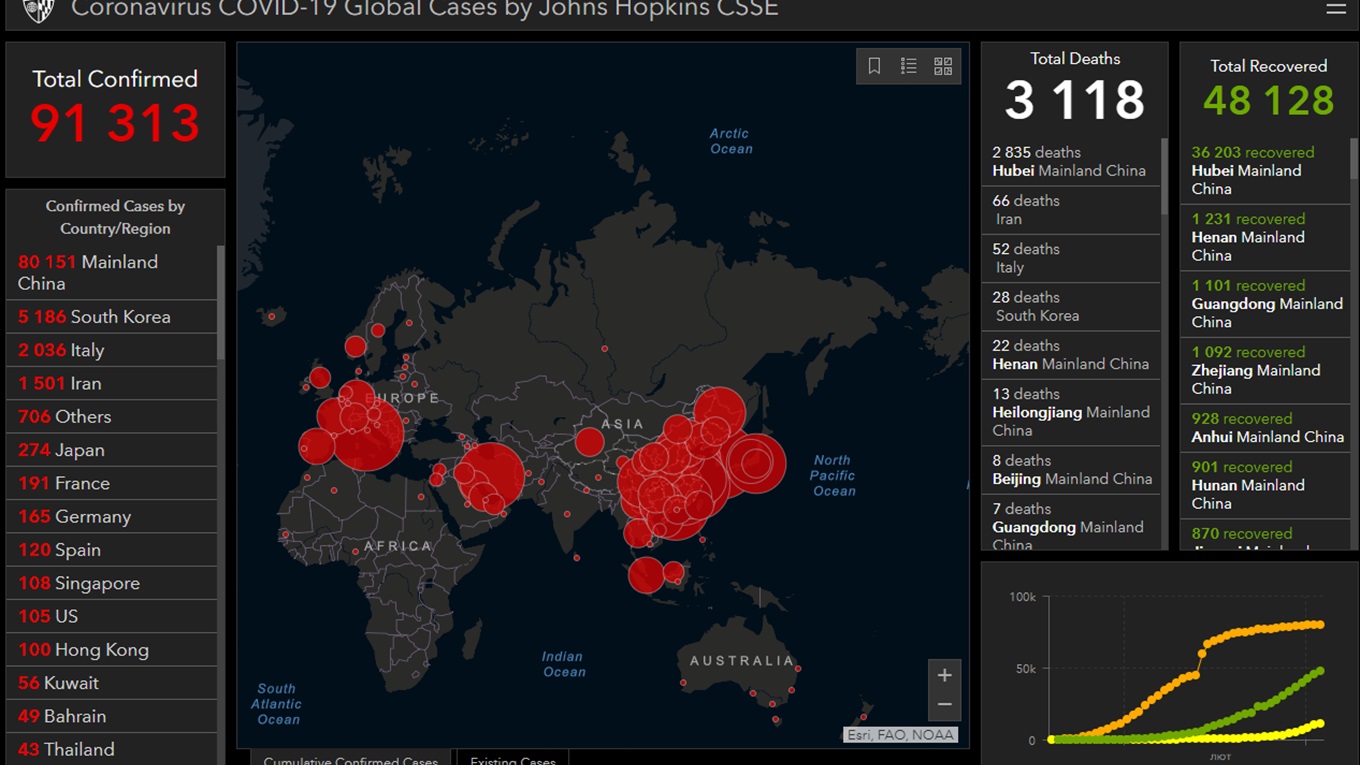The image size is (1360, 765).
Task: Click the Confirmed Cases by Country/Region heading
Action: [115, 217]
